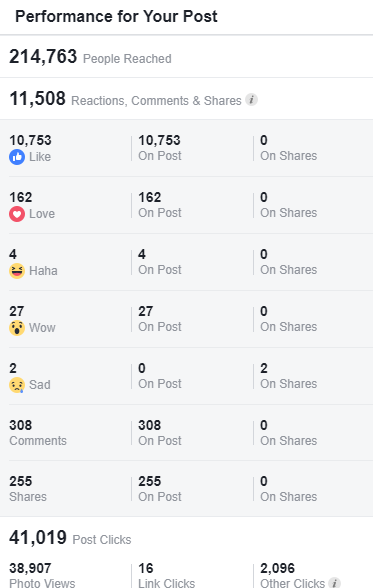Click the 10,753 On Post likes value
This screenshot has height=588, width=373.
160,148
